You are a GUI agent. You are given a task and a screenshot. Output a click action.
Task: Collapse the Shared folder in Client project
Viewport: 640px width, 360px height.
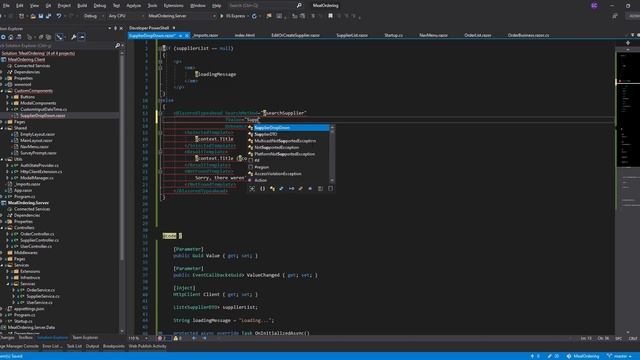(2, 128)
